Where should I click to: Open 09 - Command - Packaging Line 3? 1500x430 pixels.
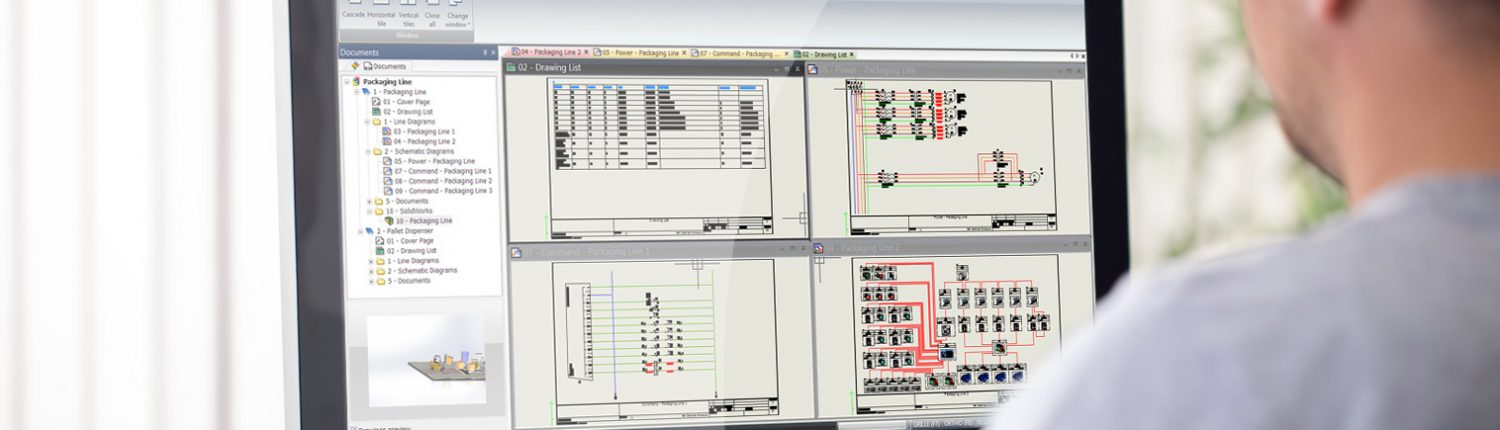436,191
